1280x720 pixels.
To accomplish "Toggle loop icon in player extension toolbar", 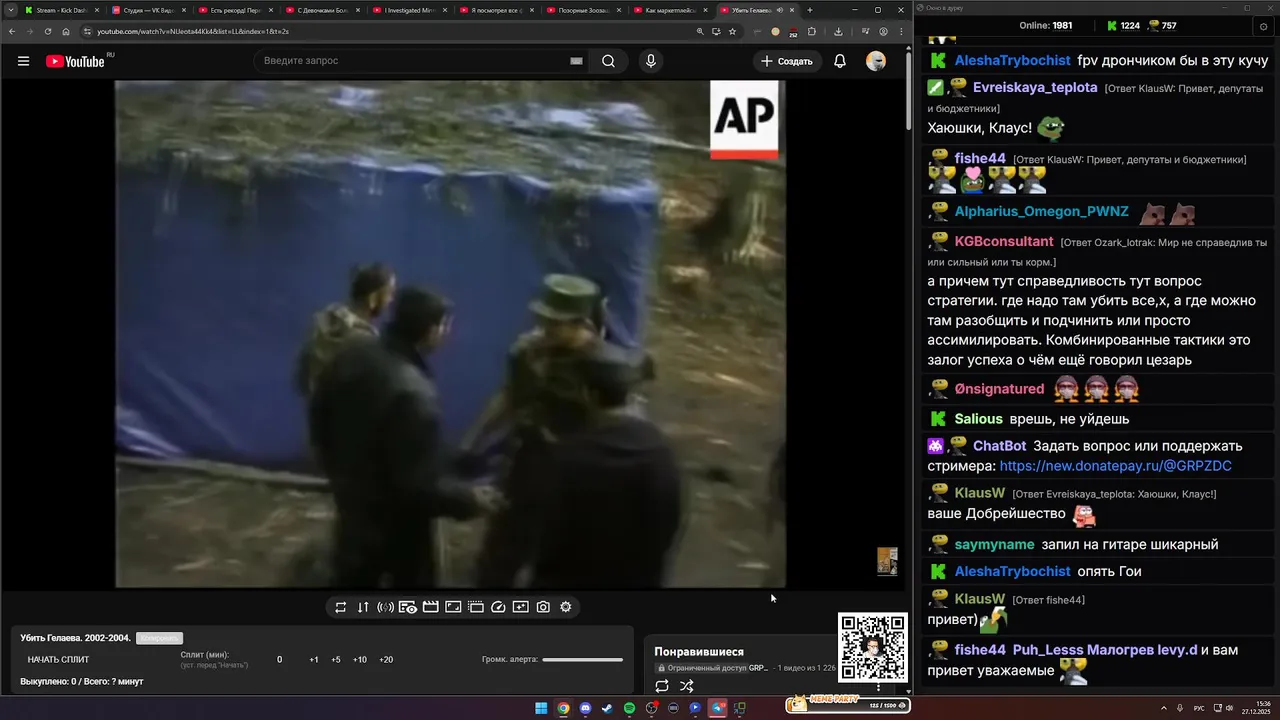I will point(341,607).
